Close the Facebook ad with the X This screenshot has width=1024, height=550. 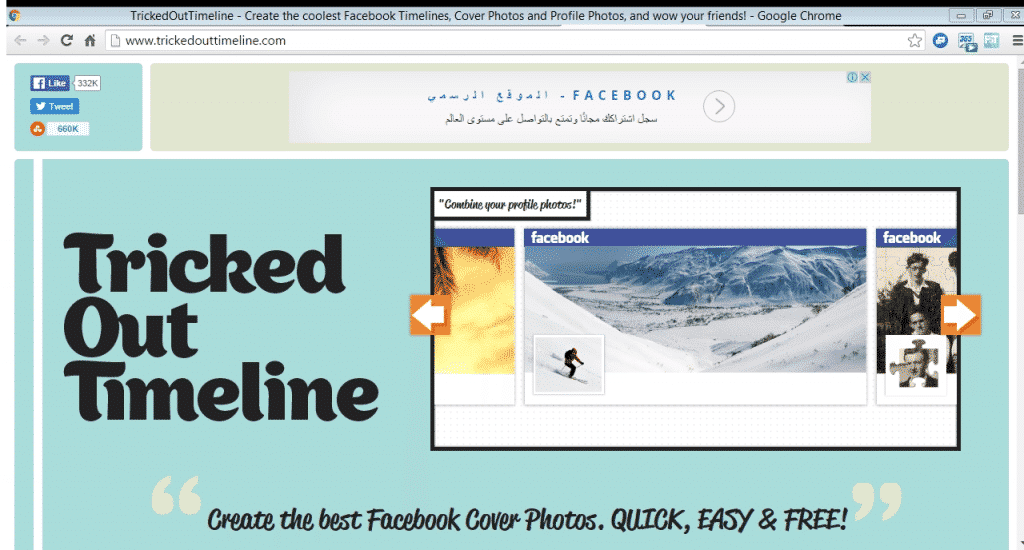[865, 77]
